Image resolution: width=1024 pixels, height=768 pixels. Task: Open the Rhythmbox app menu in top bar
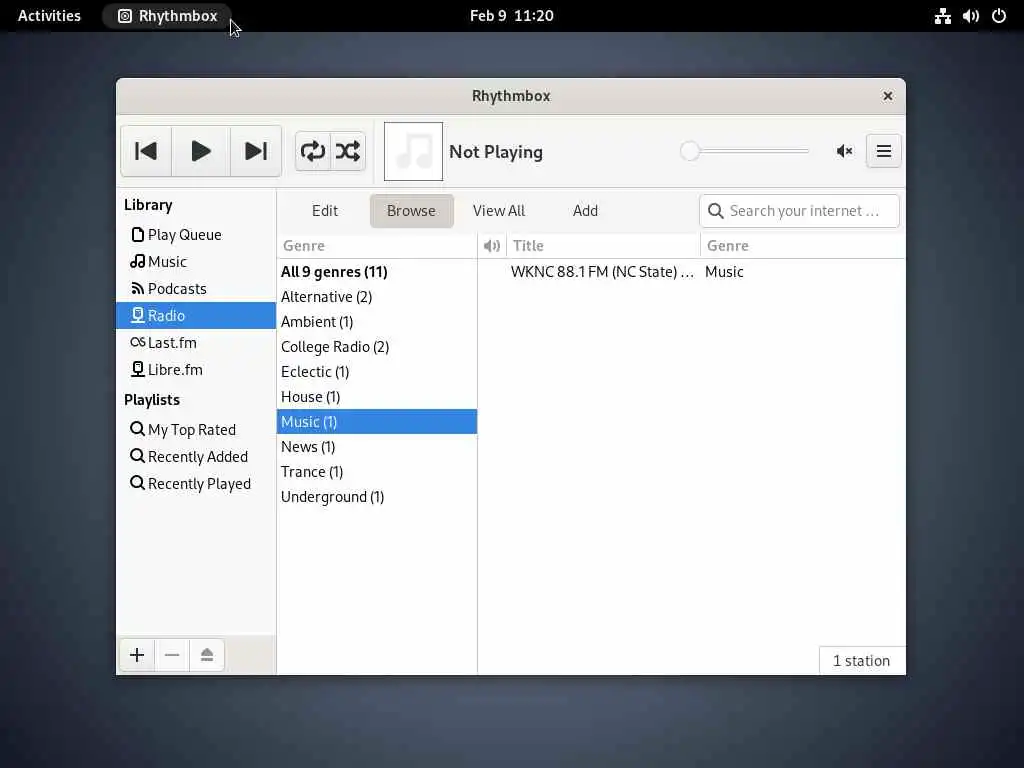point(168,16)
